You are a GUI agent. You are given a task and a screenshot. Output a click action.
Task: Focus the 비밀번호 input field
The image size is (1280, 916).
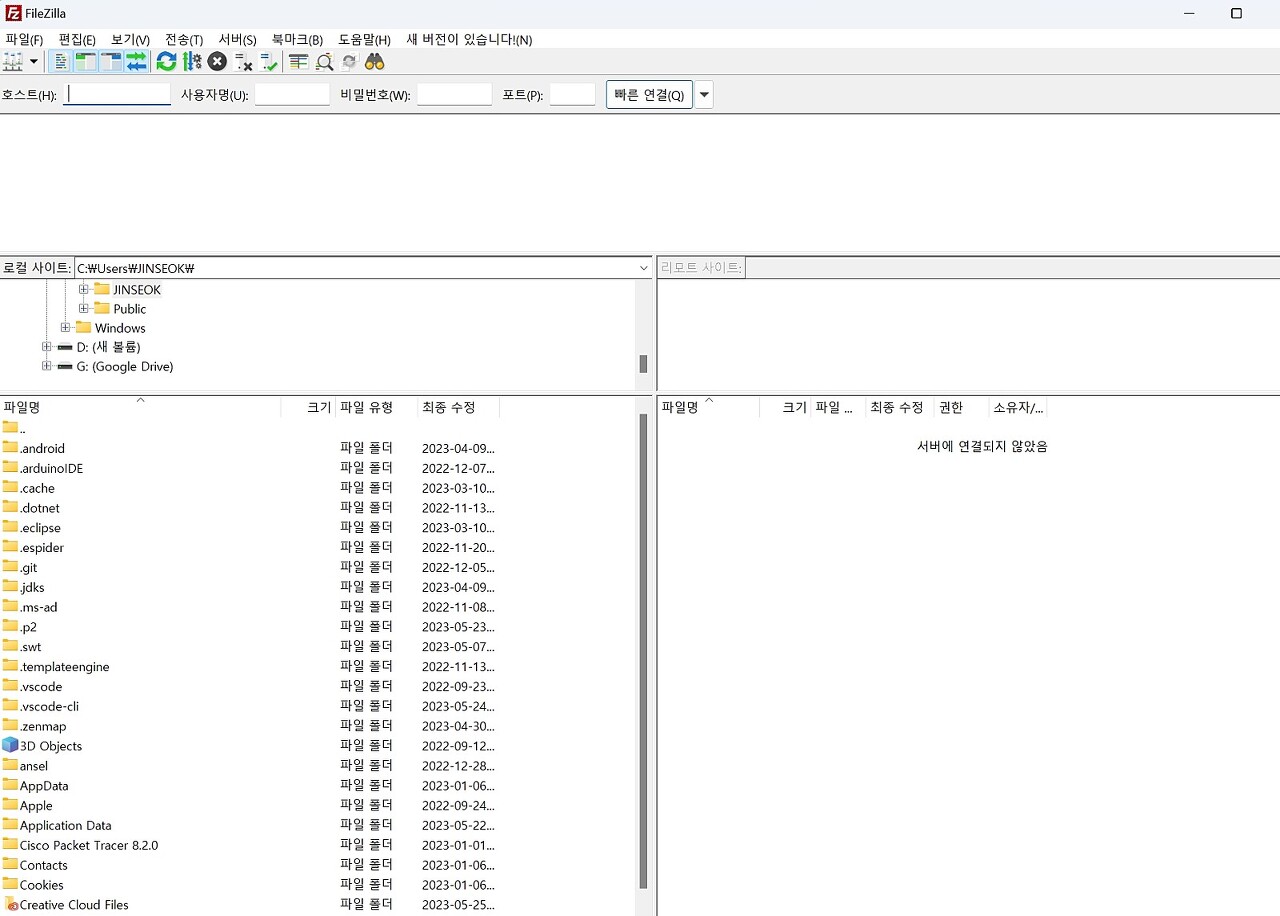(x=454, y=95)
